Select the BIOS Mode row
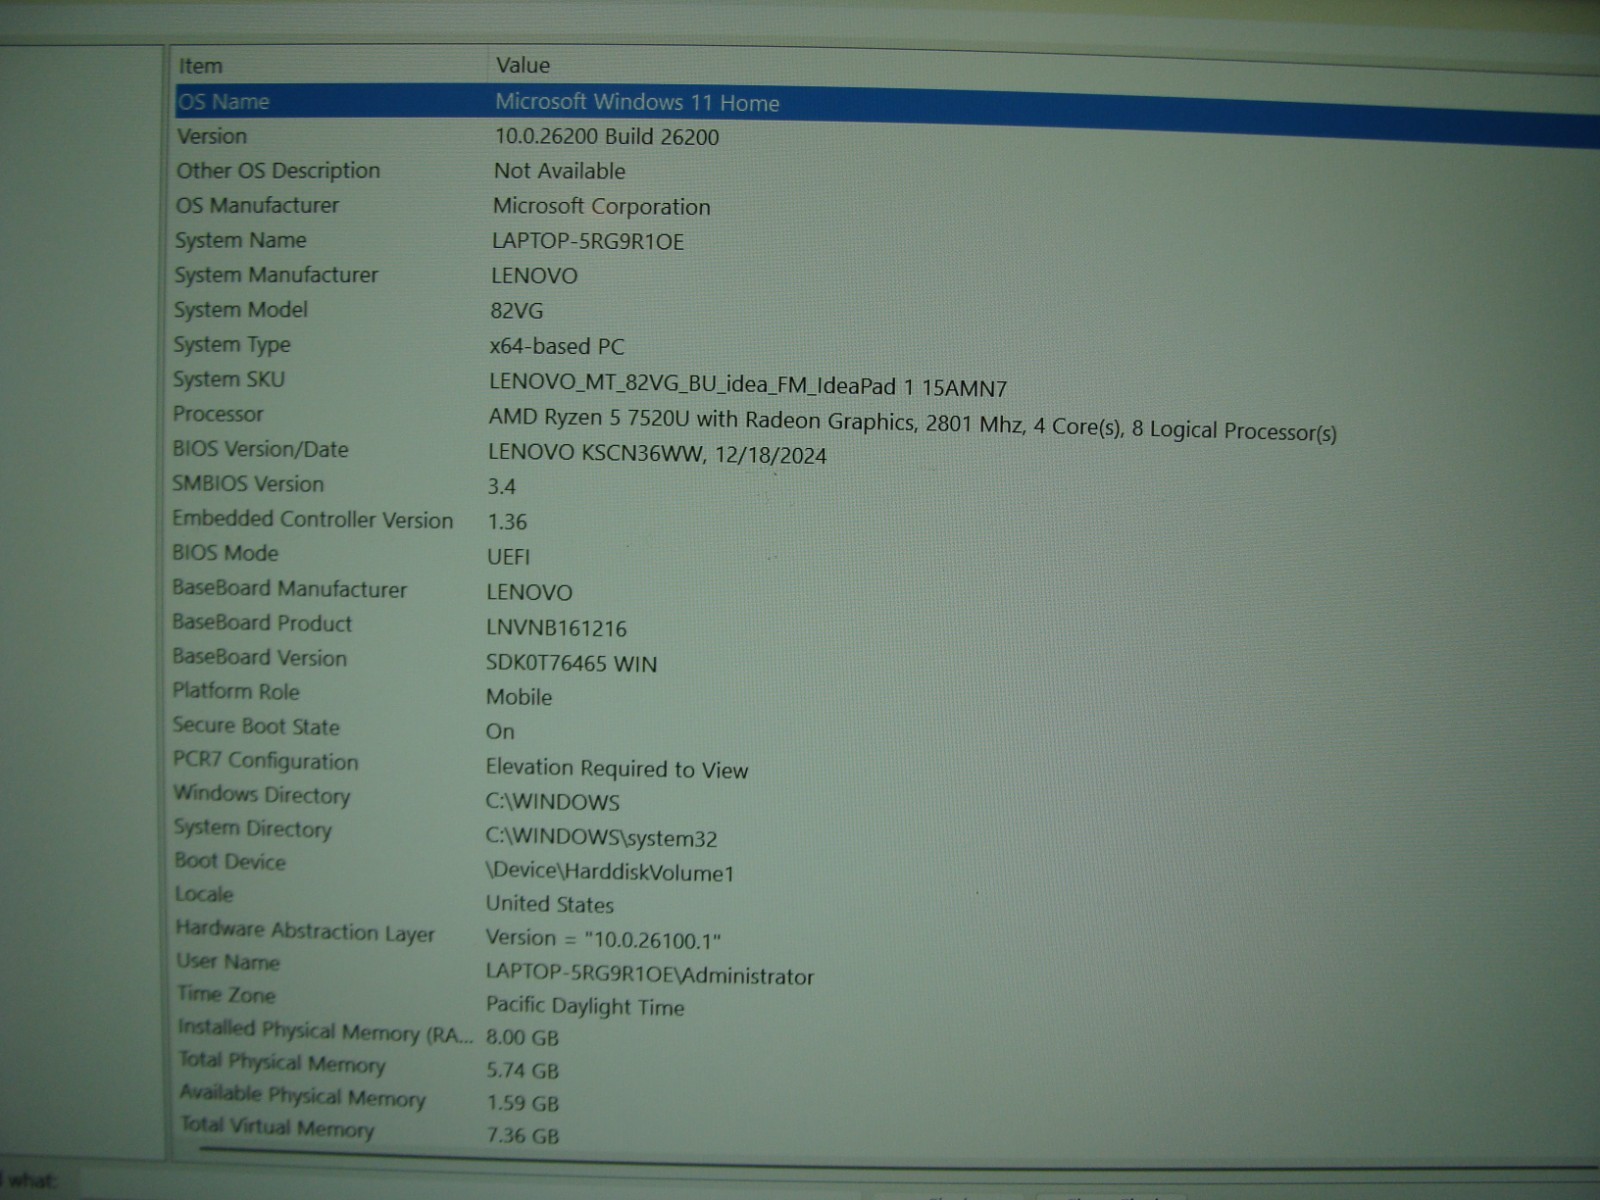Image resolution: width=1600 pixels, height=1200 pixels. coord(225,553)
